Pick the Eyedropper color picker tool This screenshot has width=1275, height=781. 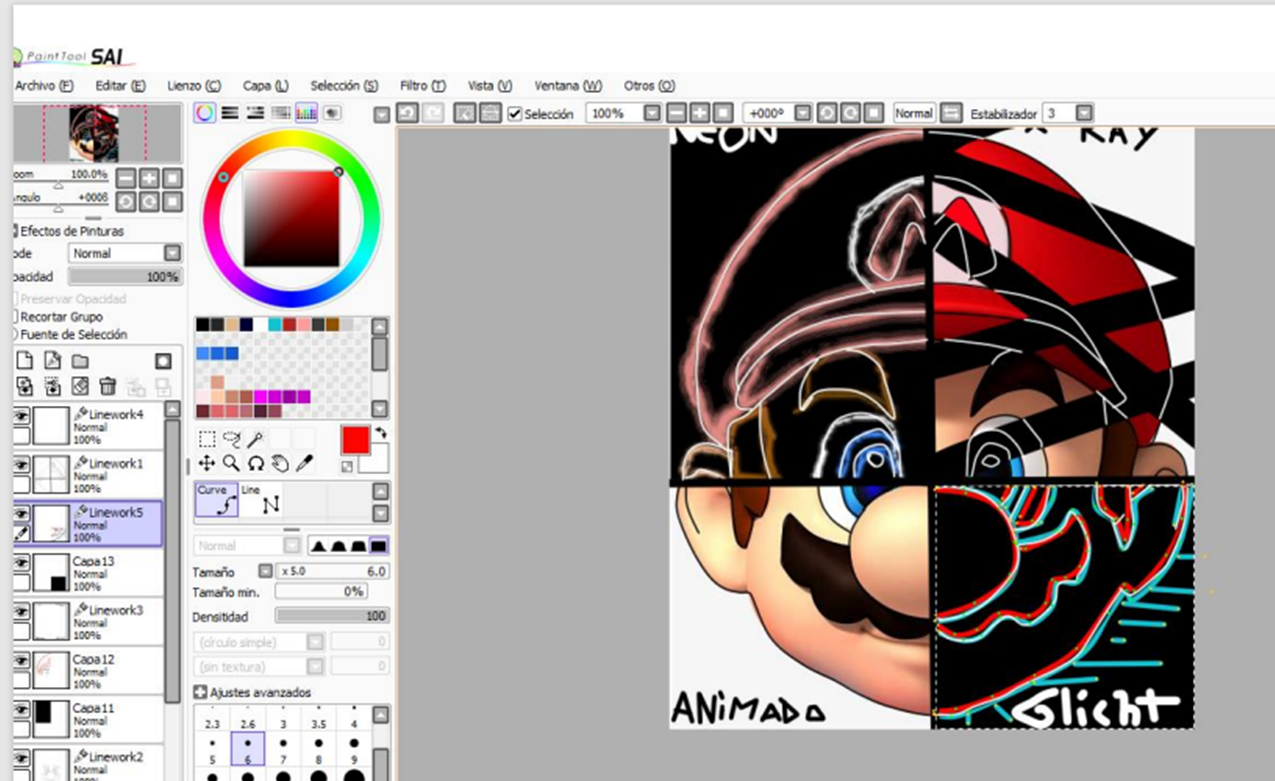[305, 463]
